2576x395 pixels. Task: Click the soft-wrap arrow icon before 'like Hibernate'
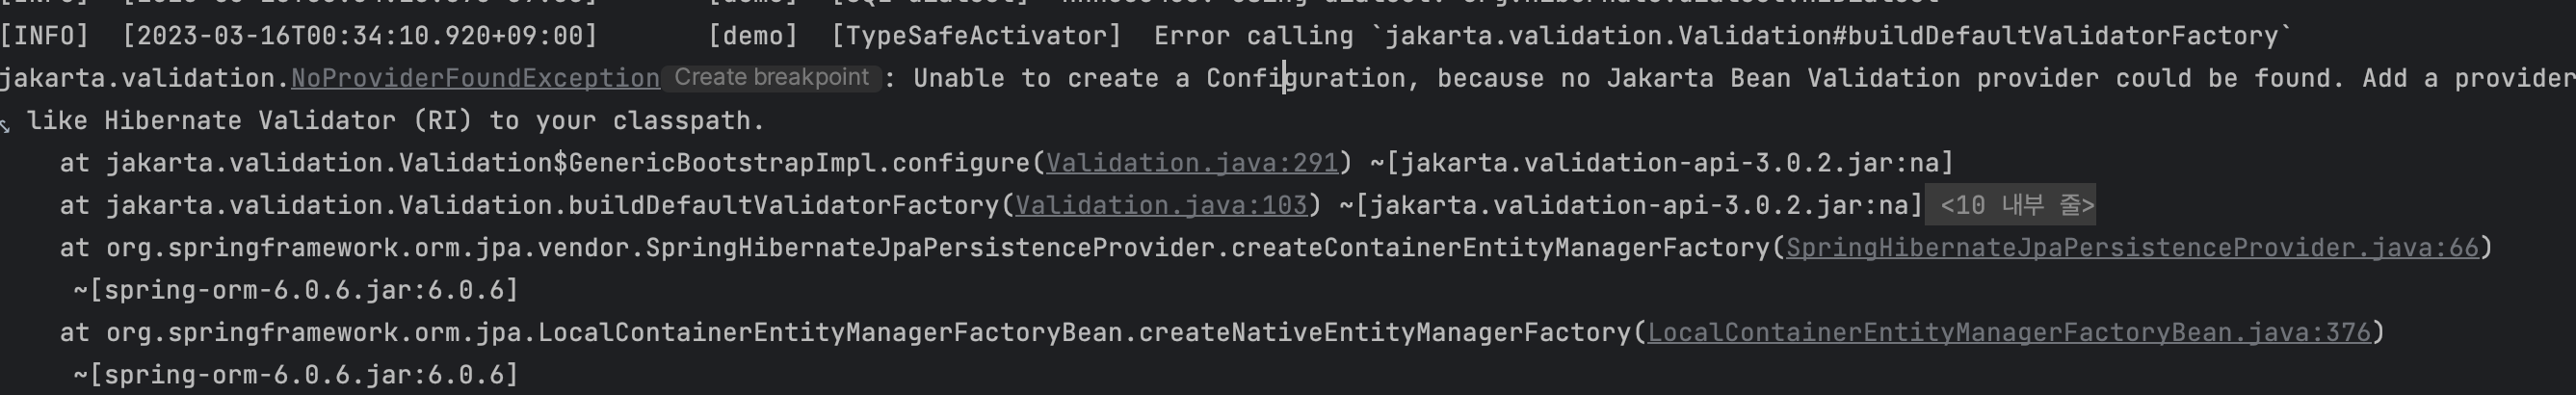(6, 124)
